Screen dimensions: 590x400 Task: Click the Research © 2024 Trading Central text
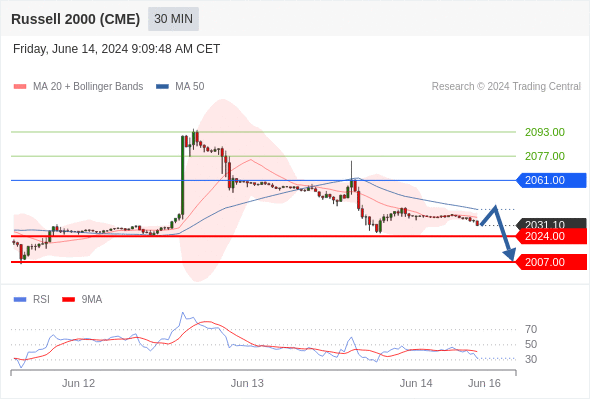[x=506, y=87]
